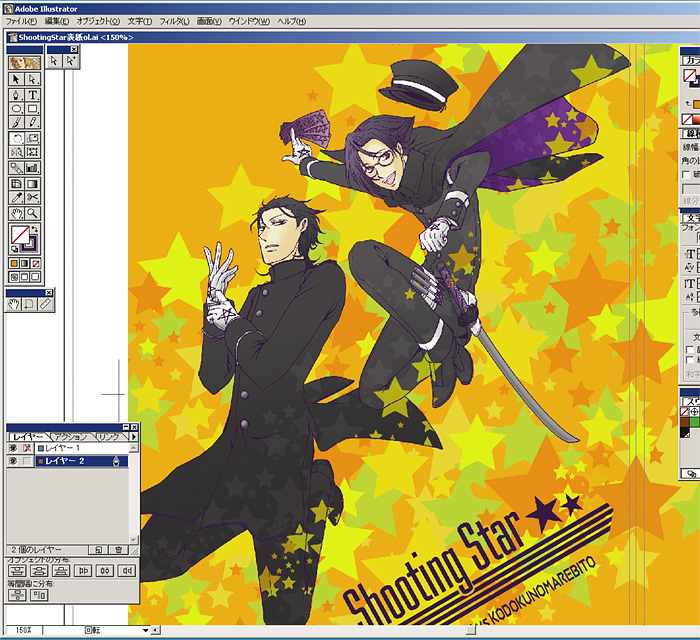
Task: Select the Type tool
Action: pos(32,95)
